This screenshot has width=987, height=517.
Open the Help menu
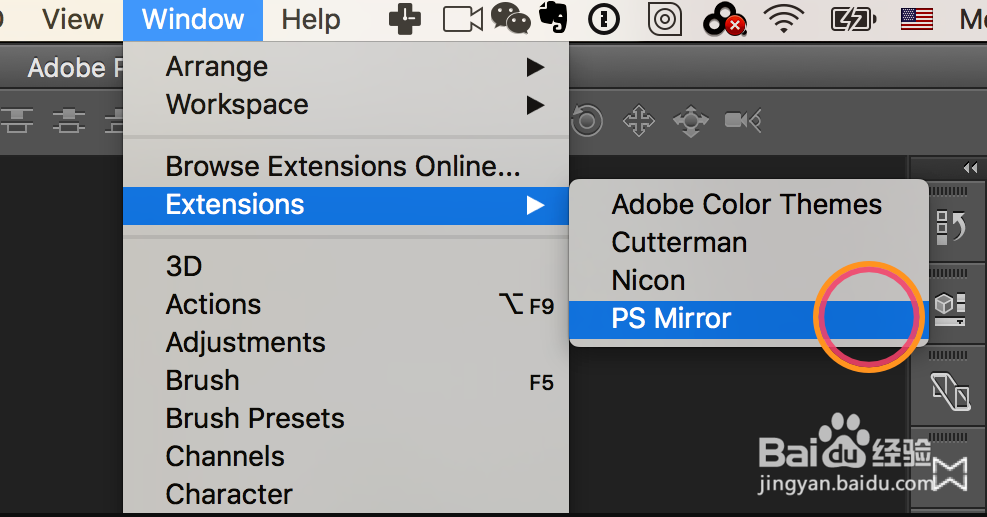[x=311, y=20]
